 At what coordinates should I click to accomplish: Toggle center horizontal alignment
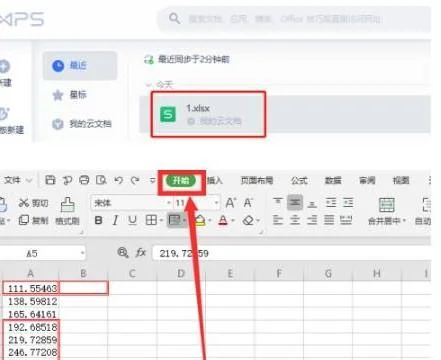[295, 220]
